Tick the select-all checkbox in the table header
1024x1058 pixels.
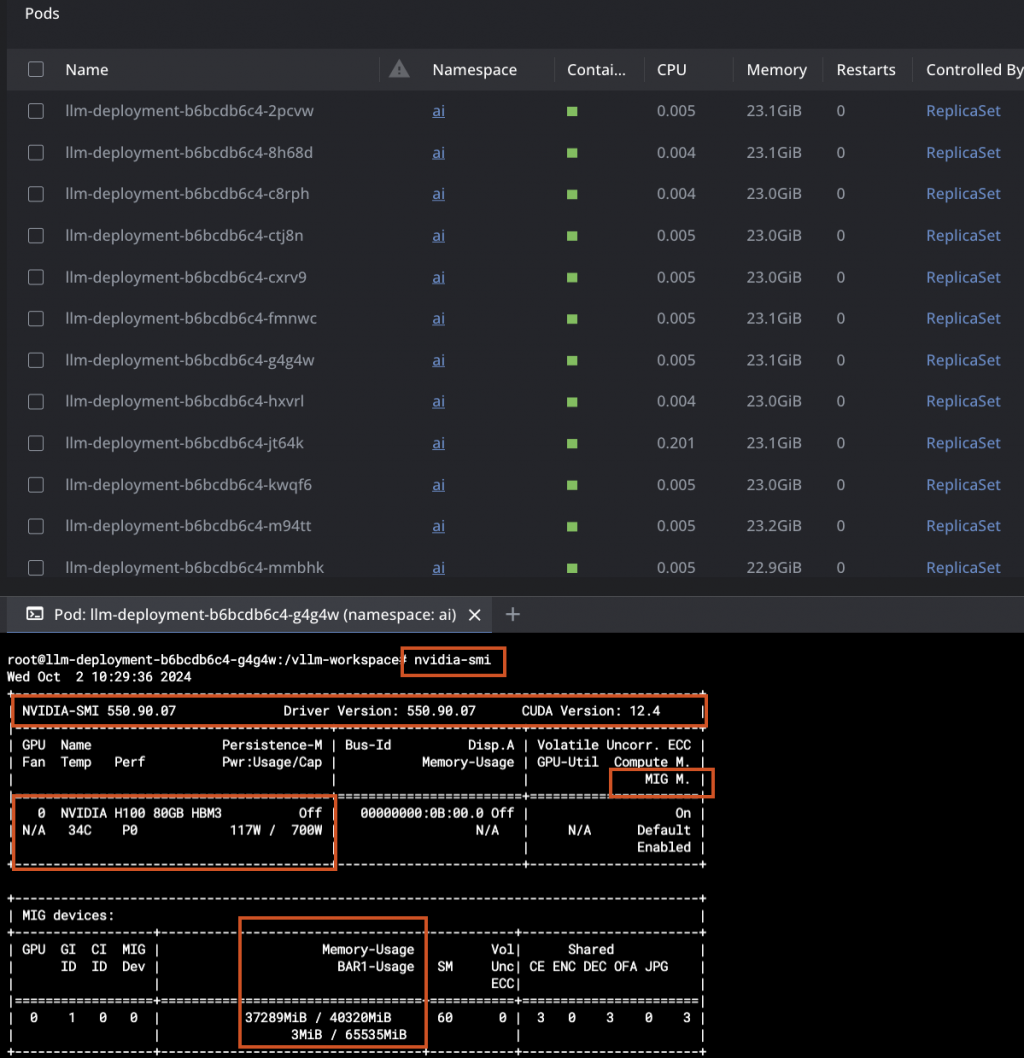click(36, 69)
